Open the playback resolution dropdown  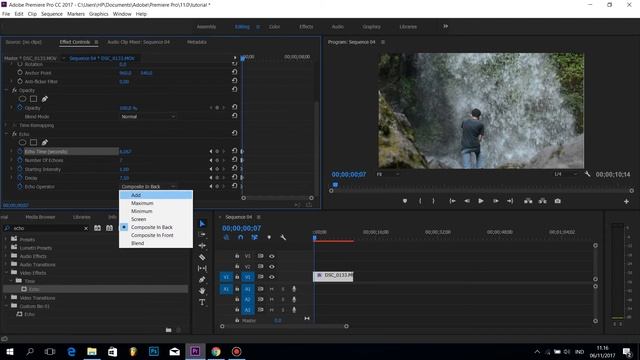click(565, 174)
